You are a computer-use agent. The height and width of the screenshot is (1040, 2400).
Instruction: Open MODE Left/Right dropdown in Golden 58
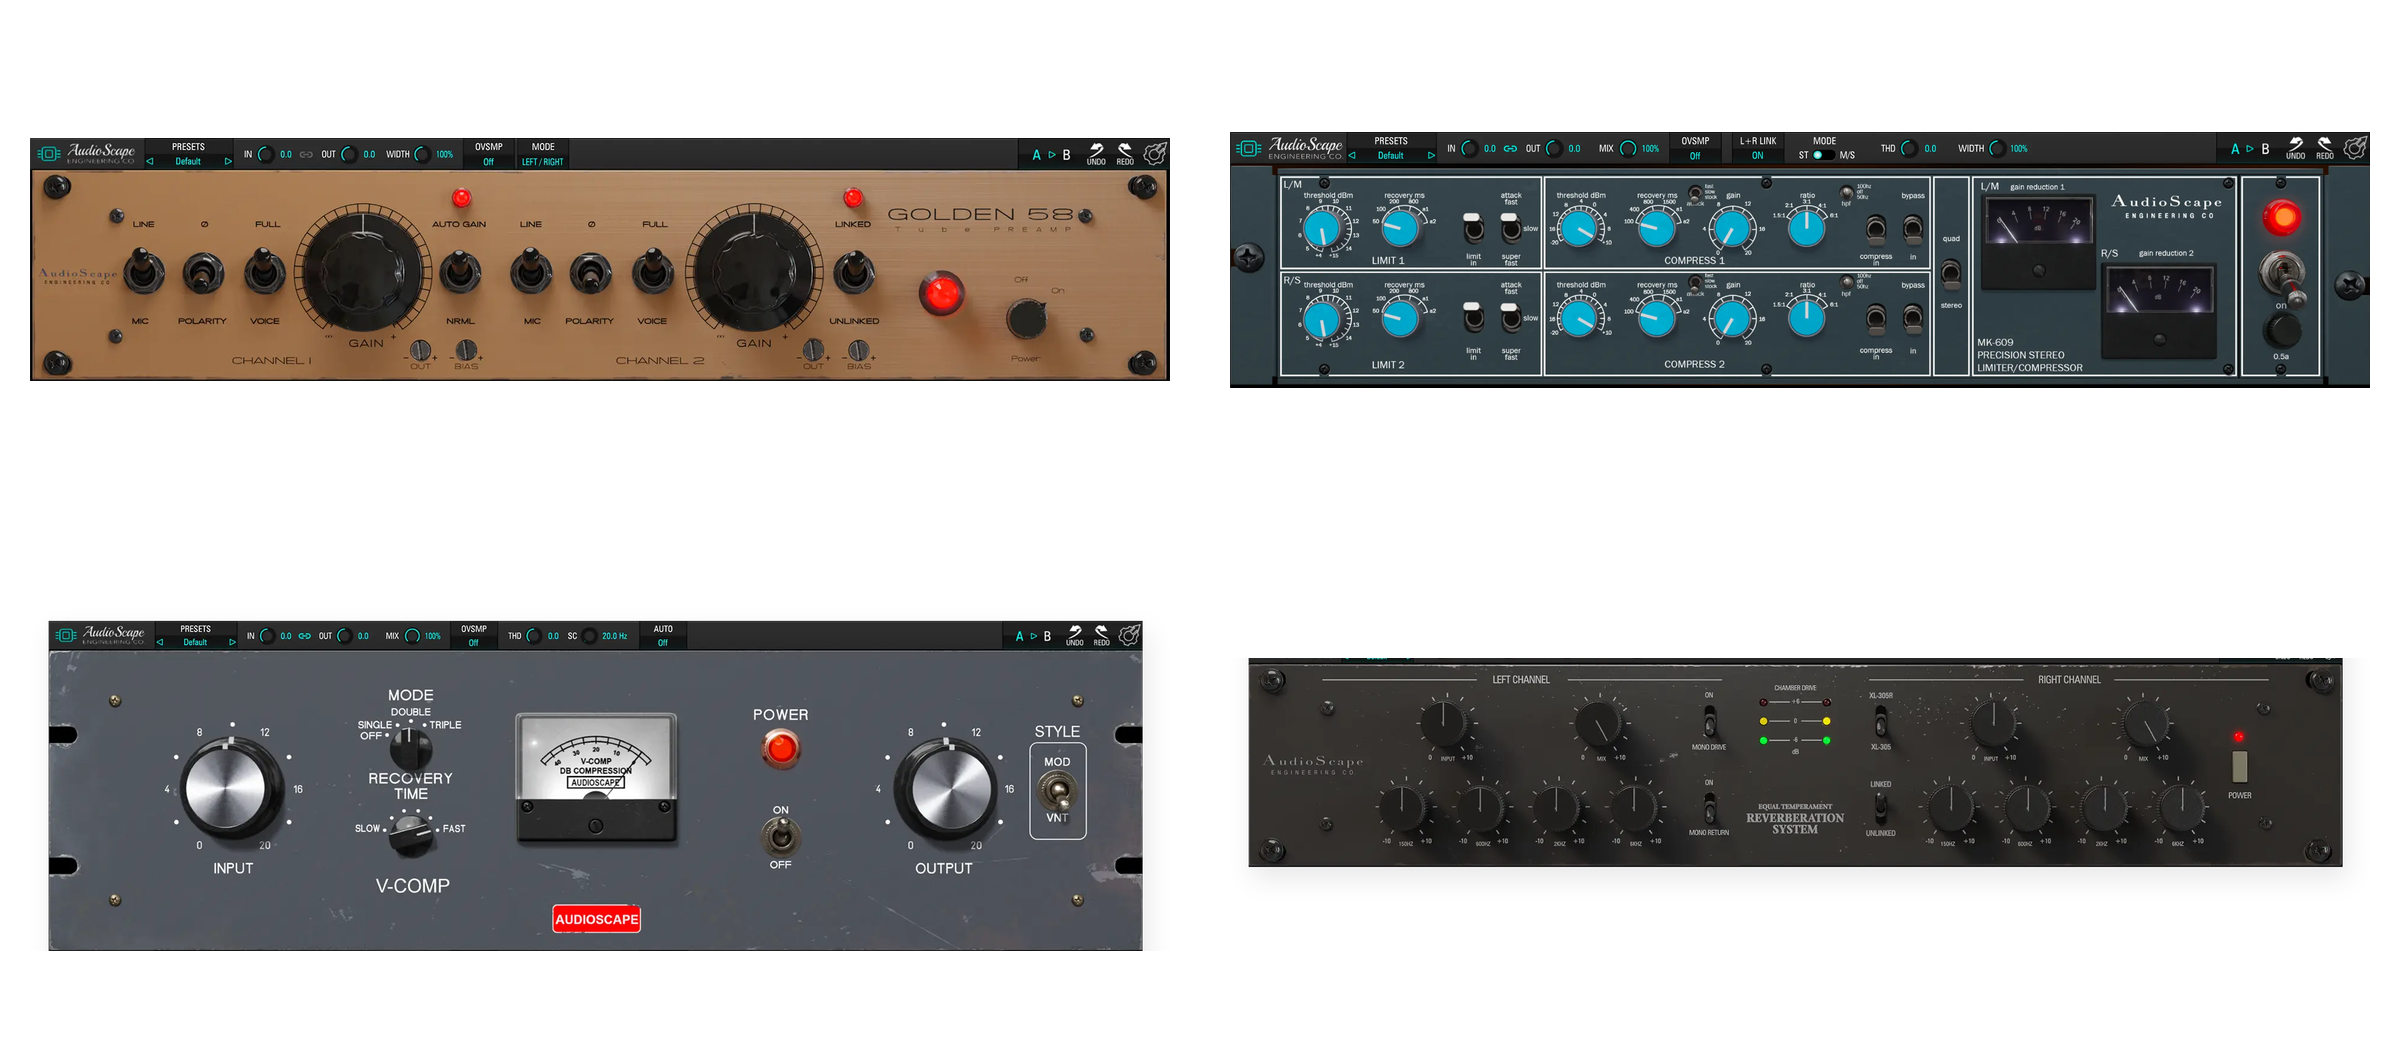pos(543,154)
